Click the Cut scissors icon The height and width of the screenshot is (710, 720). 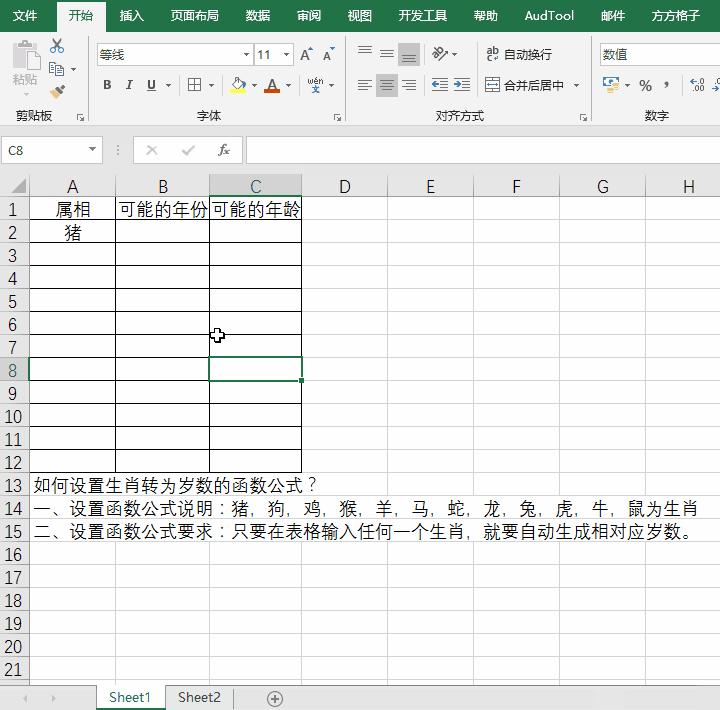click(57, 46)
